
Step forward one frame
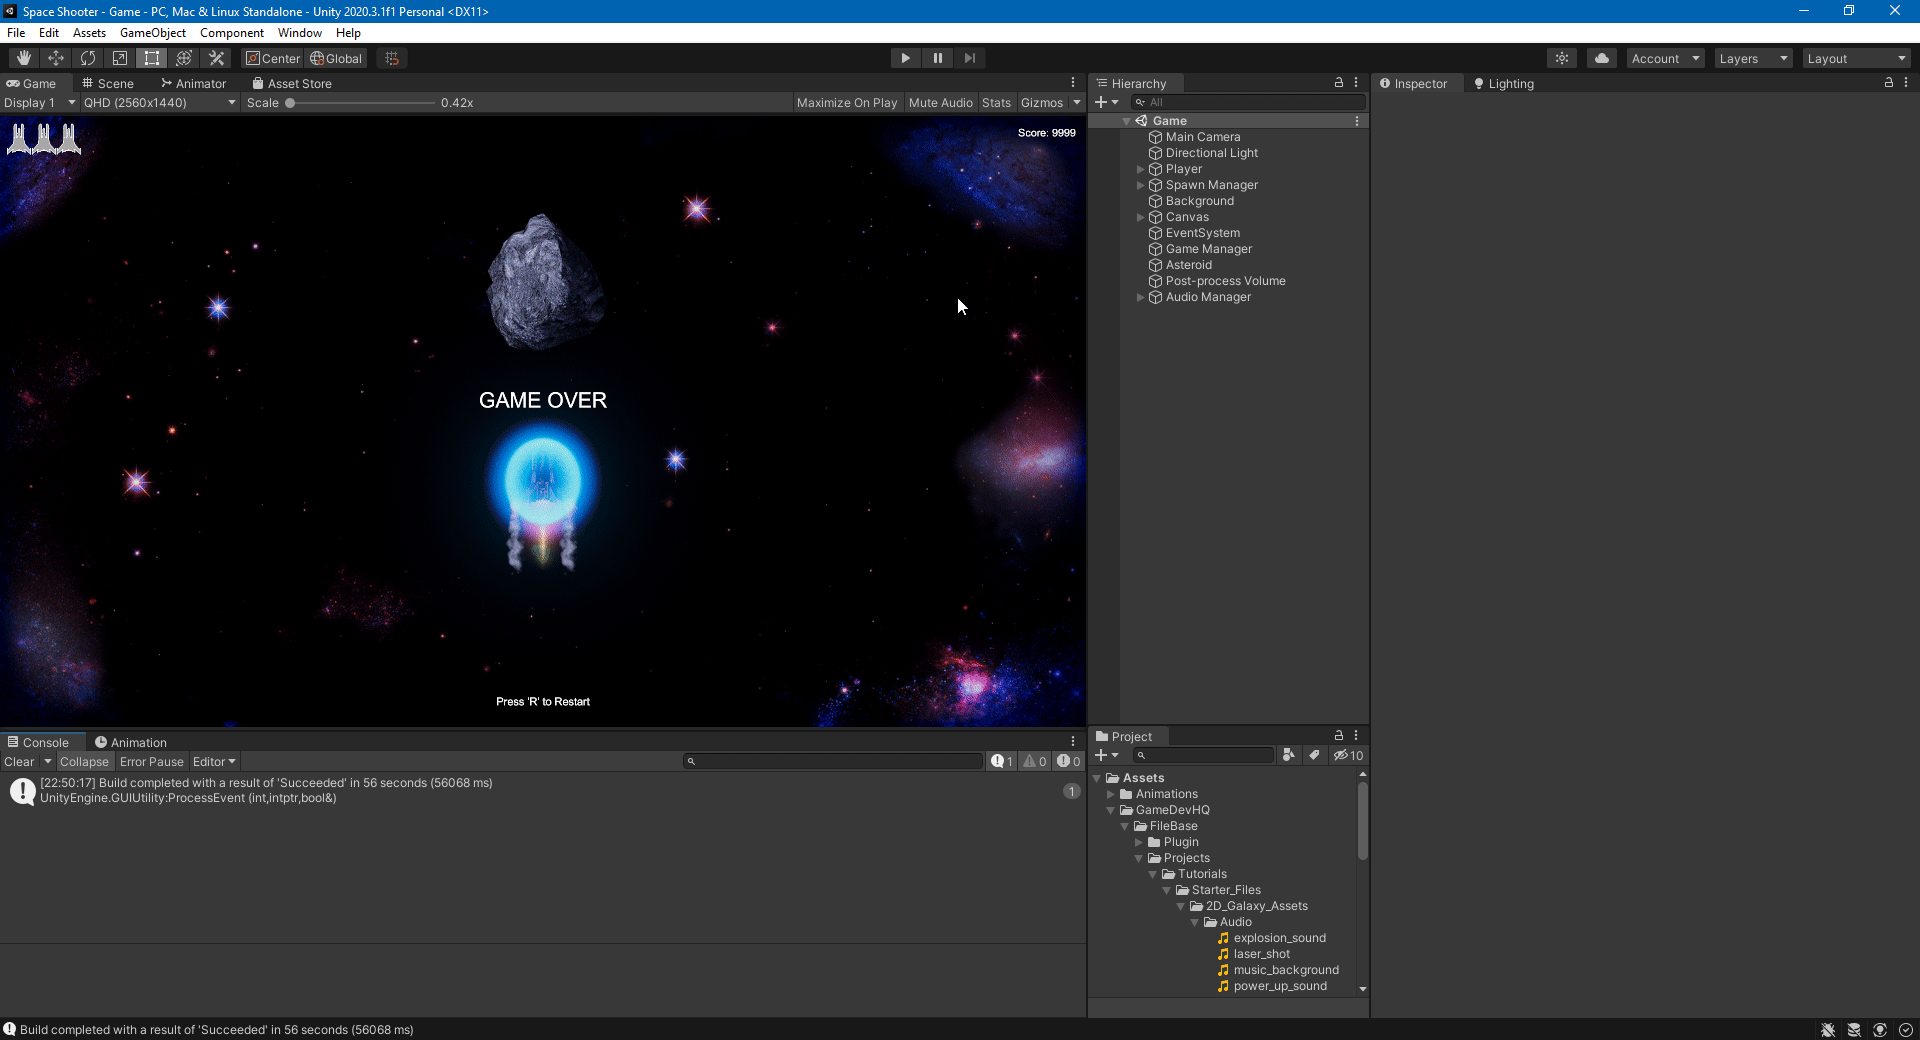click(969, 58)
